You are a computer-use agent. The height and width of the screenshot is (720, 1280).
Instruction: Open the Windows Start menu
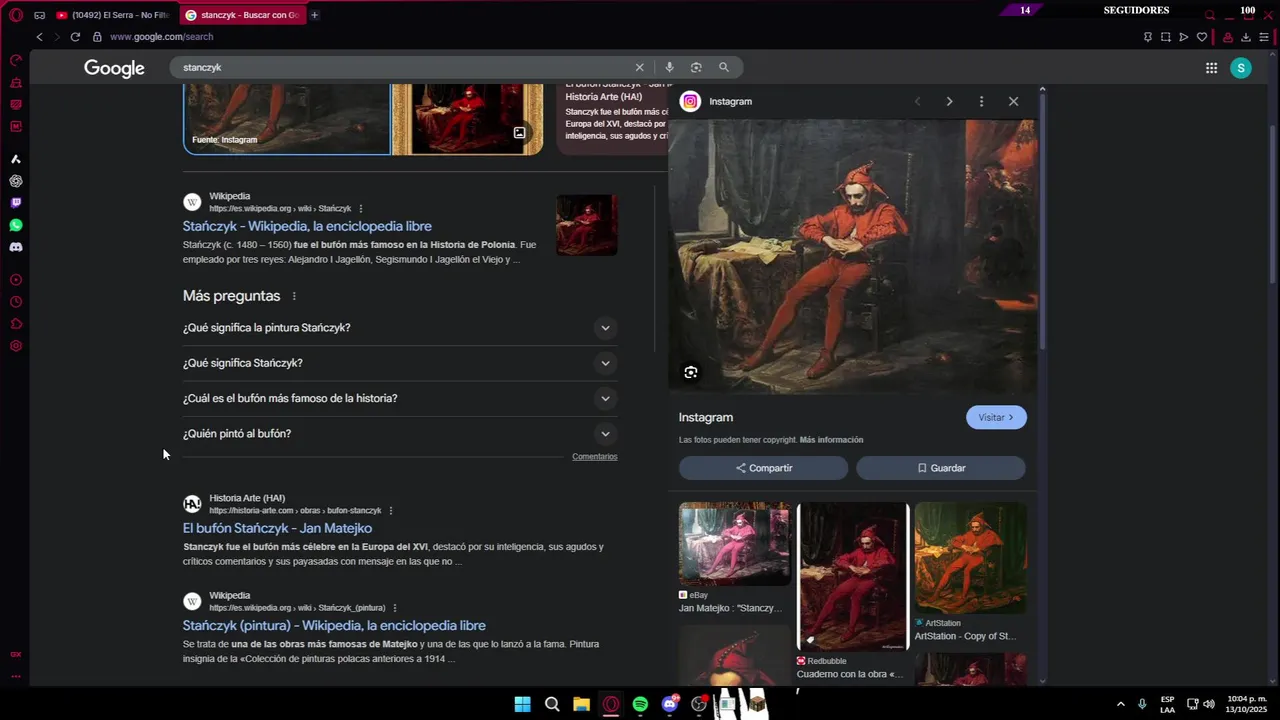click(522, 704)
